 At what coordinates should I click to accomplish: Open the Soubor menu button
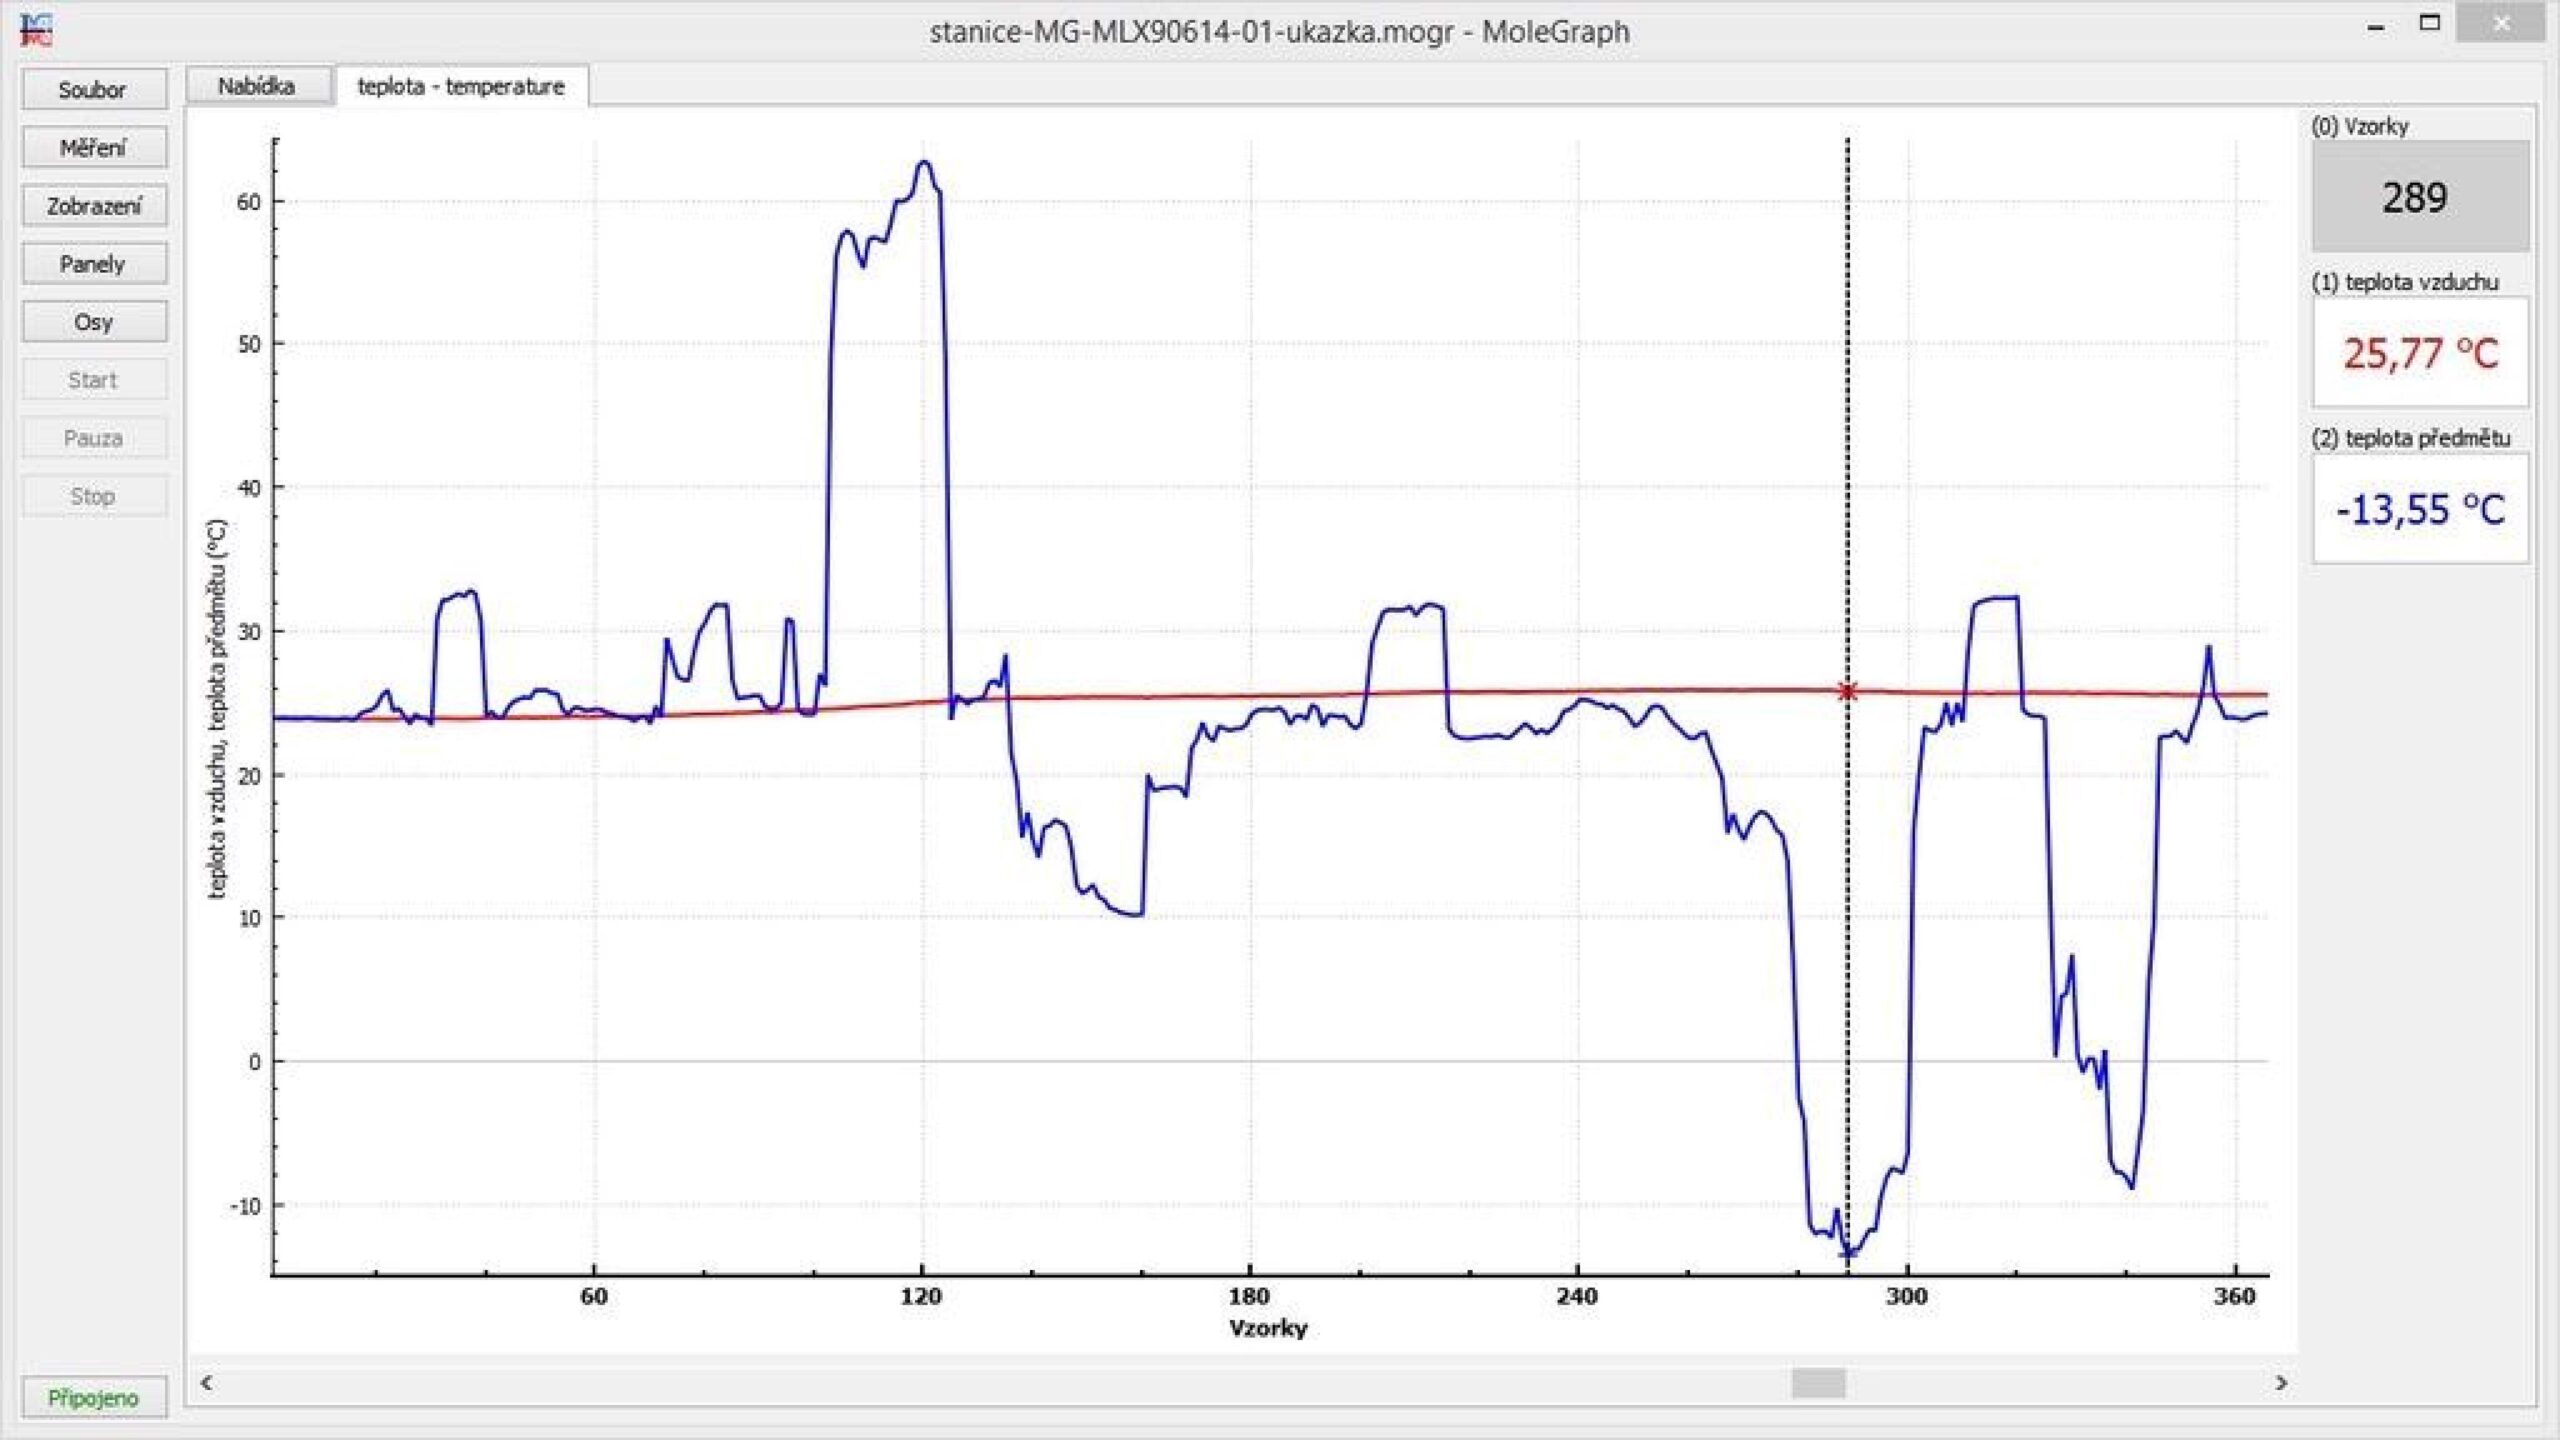click(94, 90)
